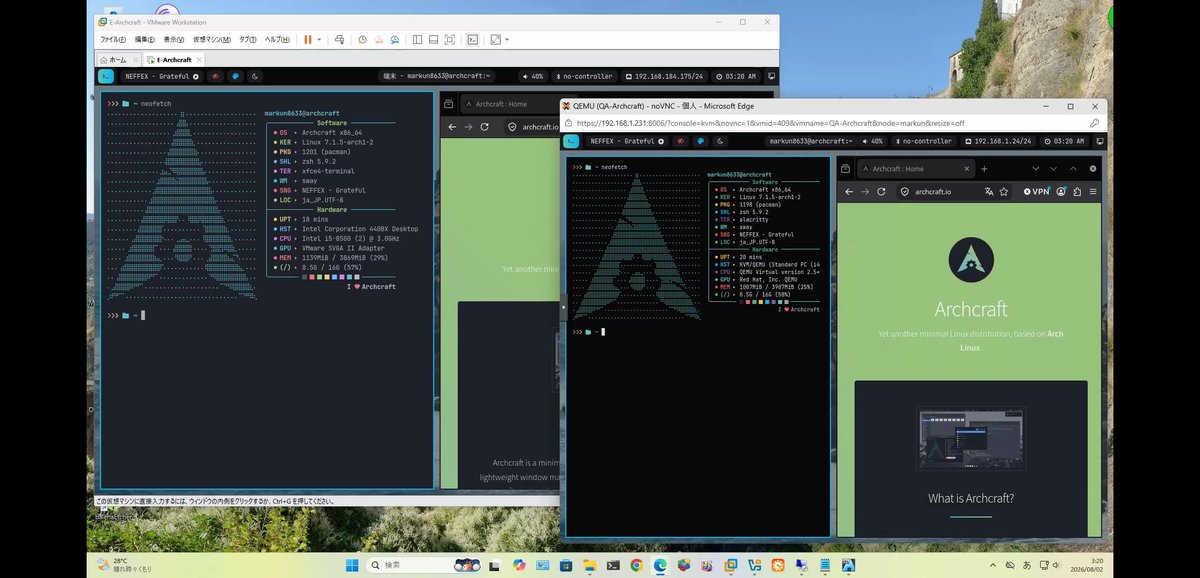Switch to the ホーム tab in VMware
1200x578 pixels.
point(112,60)
